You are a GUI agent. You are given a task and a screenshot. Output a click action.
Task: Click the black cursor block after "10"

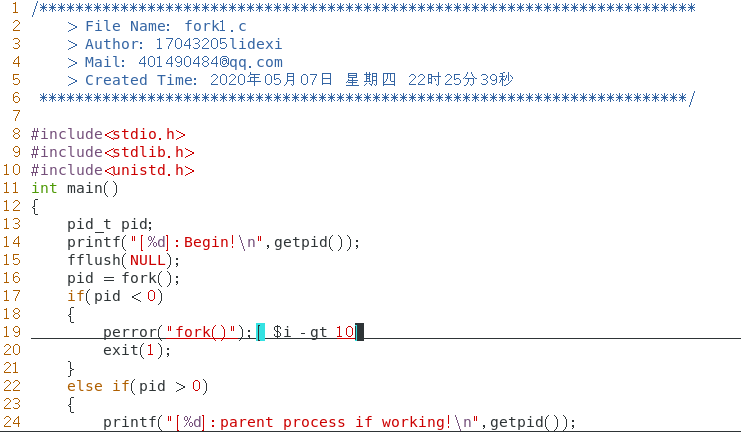pos(359,332)
